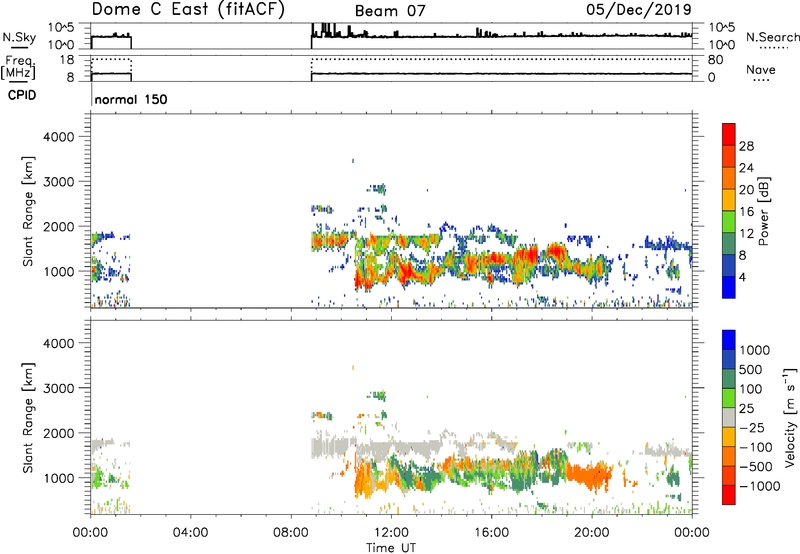
Task: Click the strong red echo near 17:30 in power panel
Action: pos(527,254)
